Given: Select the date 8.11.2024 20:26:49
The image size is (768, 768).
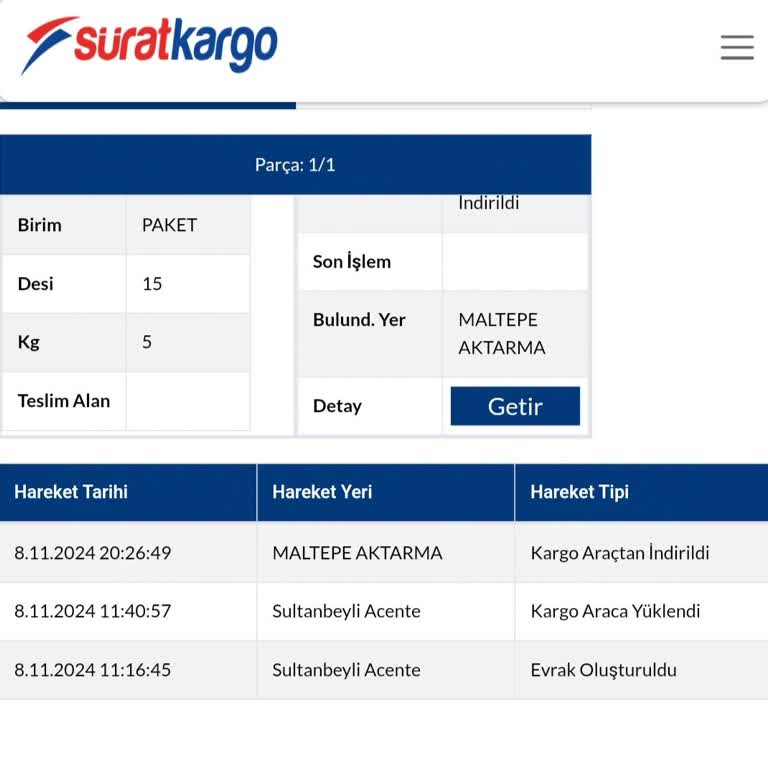Looking at the screenshot, I should coord(93,553).
